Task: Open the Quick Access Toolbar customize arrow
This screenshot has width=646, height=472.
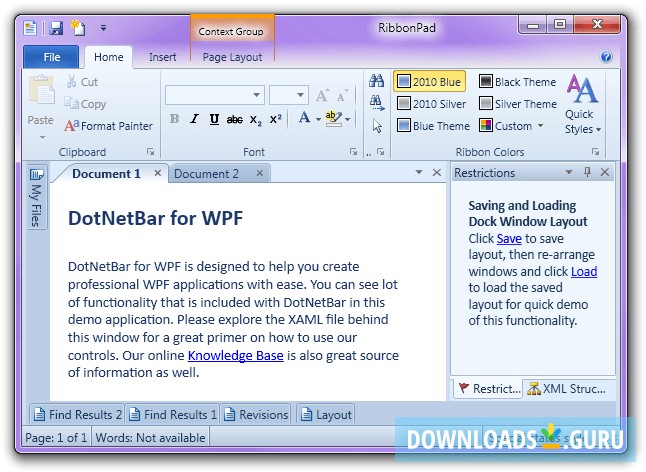Action: pos(103,28)
